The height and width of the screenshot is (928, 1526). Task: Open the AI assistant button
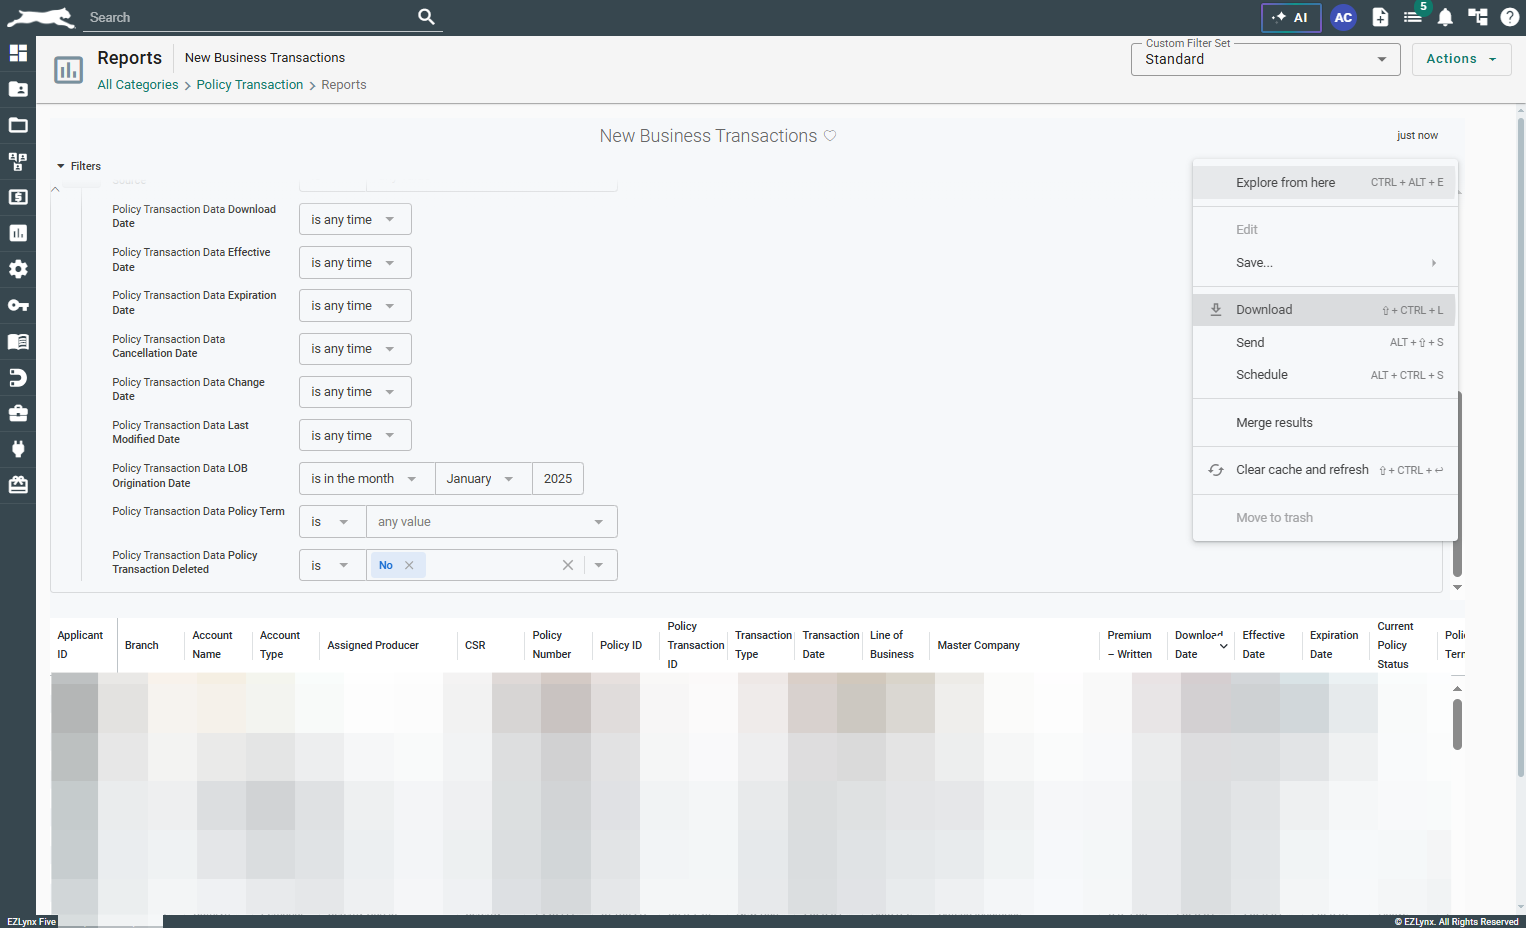[1291, 17]
